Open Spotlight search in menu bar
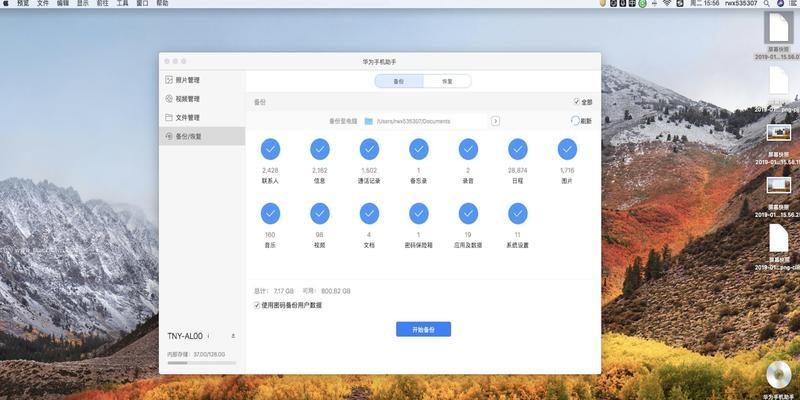 (x=767, y=3)
